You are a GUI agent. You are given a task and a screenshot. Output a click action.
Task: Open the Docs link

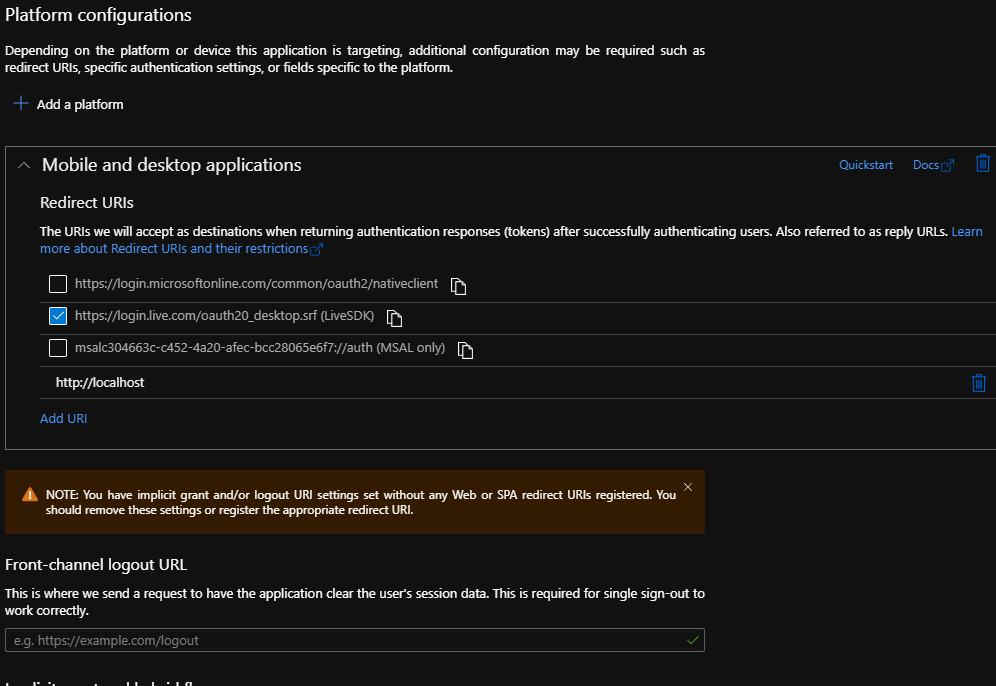coord(925,165)
